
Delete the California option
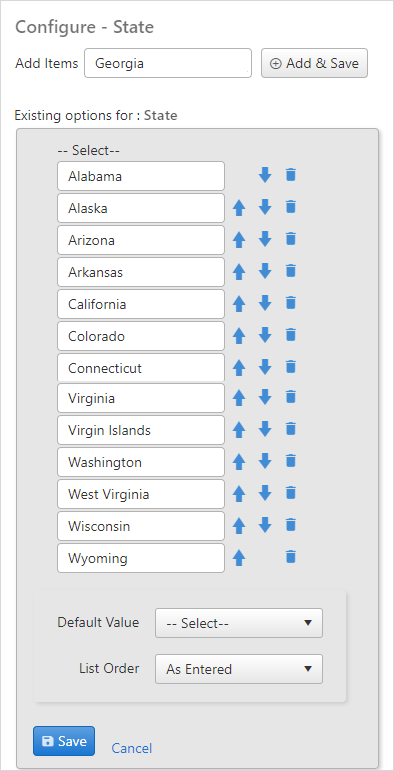tap(291, 303)
